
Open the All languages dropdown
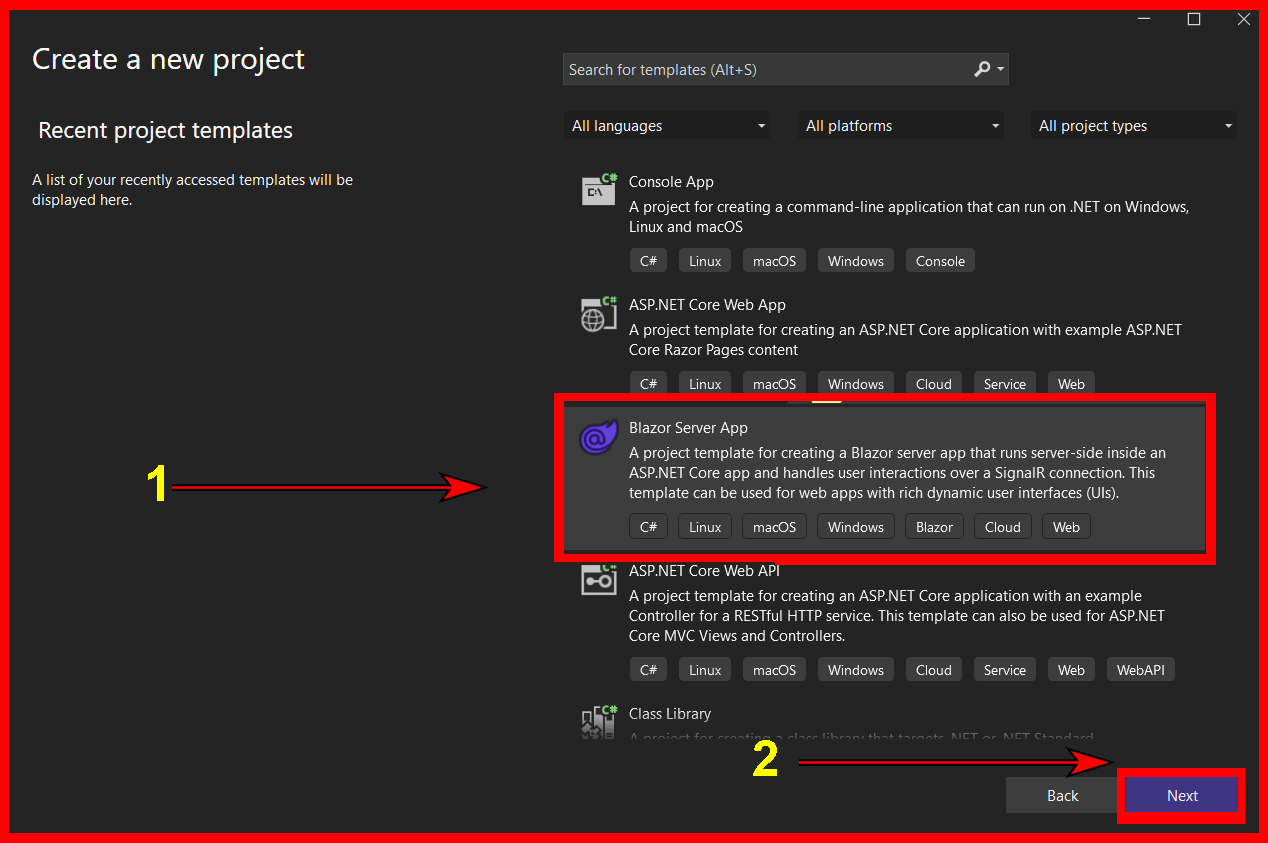[x=667, y=125]
